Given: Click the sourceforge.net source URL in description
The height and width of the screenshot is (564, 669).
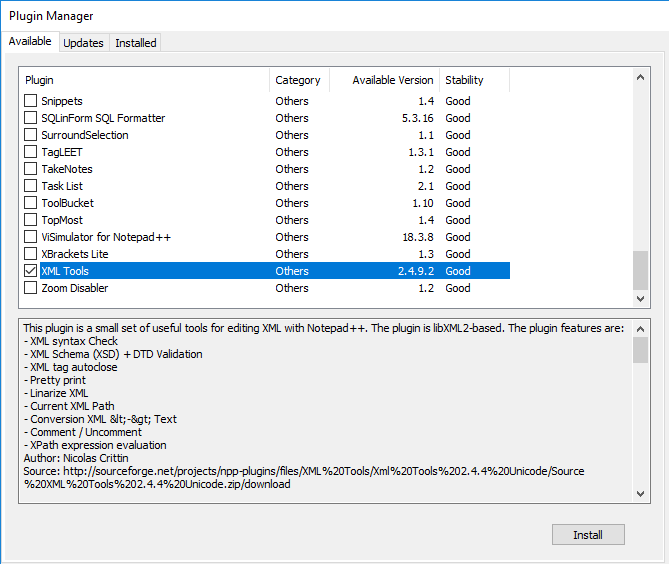Looking at the screenshot, I should (304, 477).
